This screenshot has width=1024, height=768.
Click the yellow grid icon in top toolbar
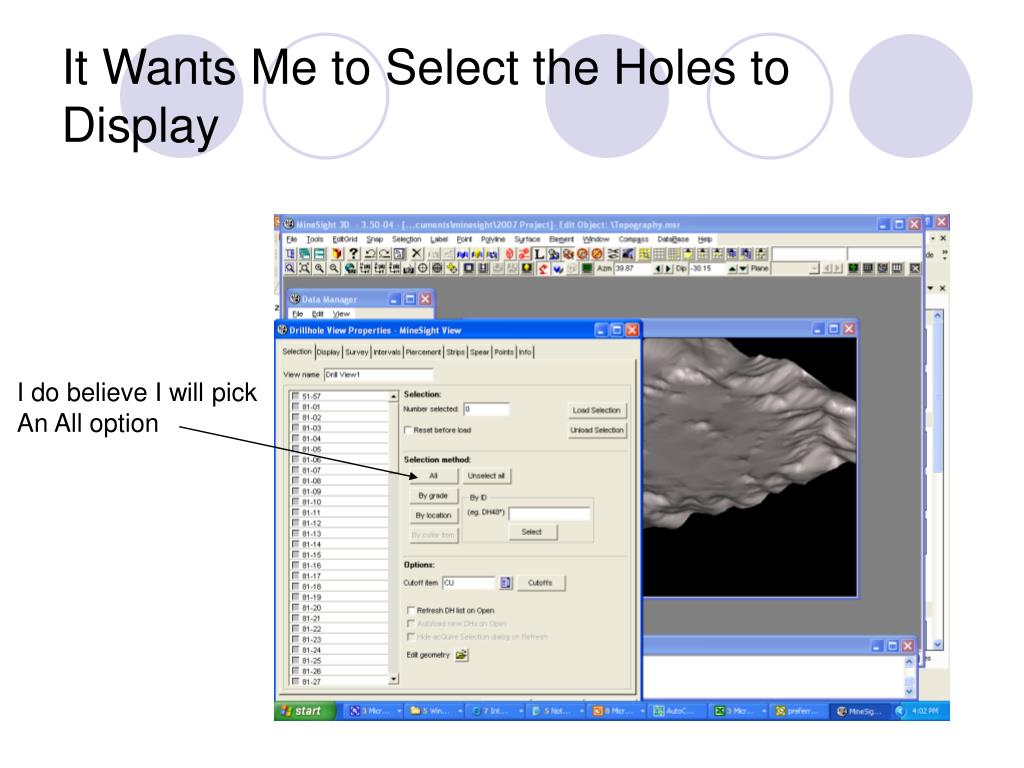click(645, 253)
